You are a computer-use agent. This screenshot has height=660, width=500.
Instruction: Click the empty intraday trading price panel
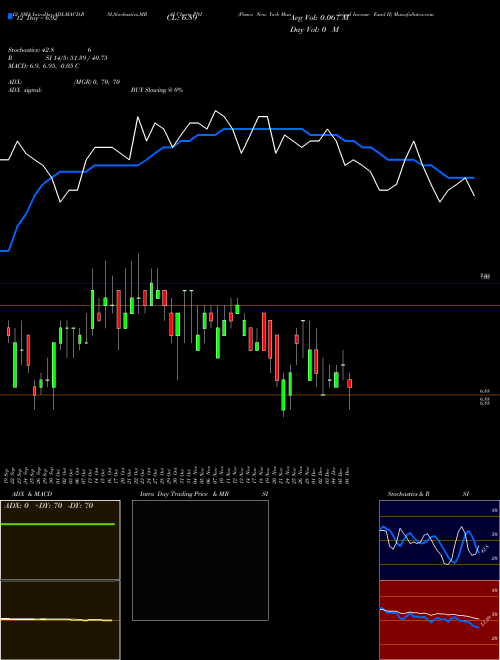tap(200, 560)
